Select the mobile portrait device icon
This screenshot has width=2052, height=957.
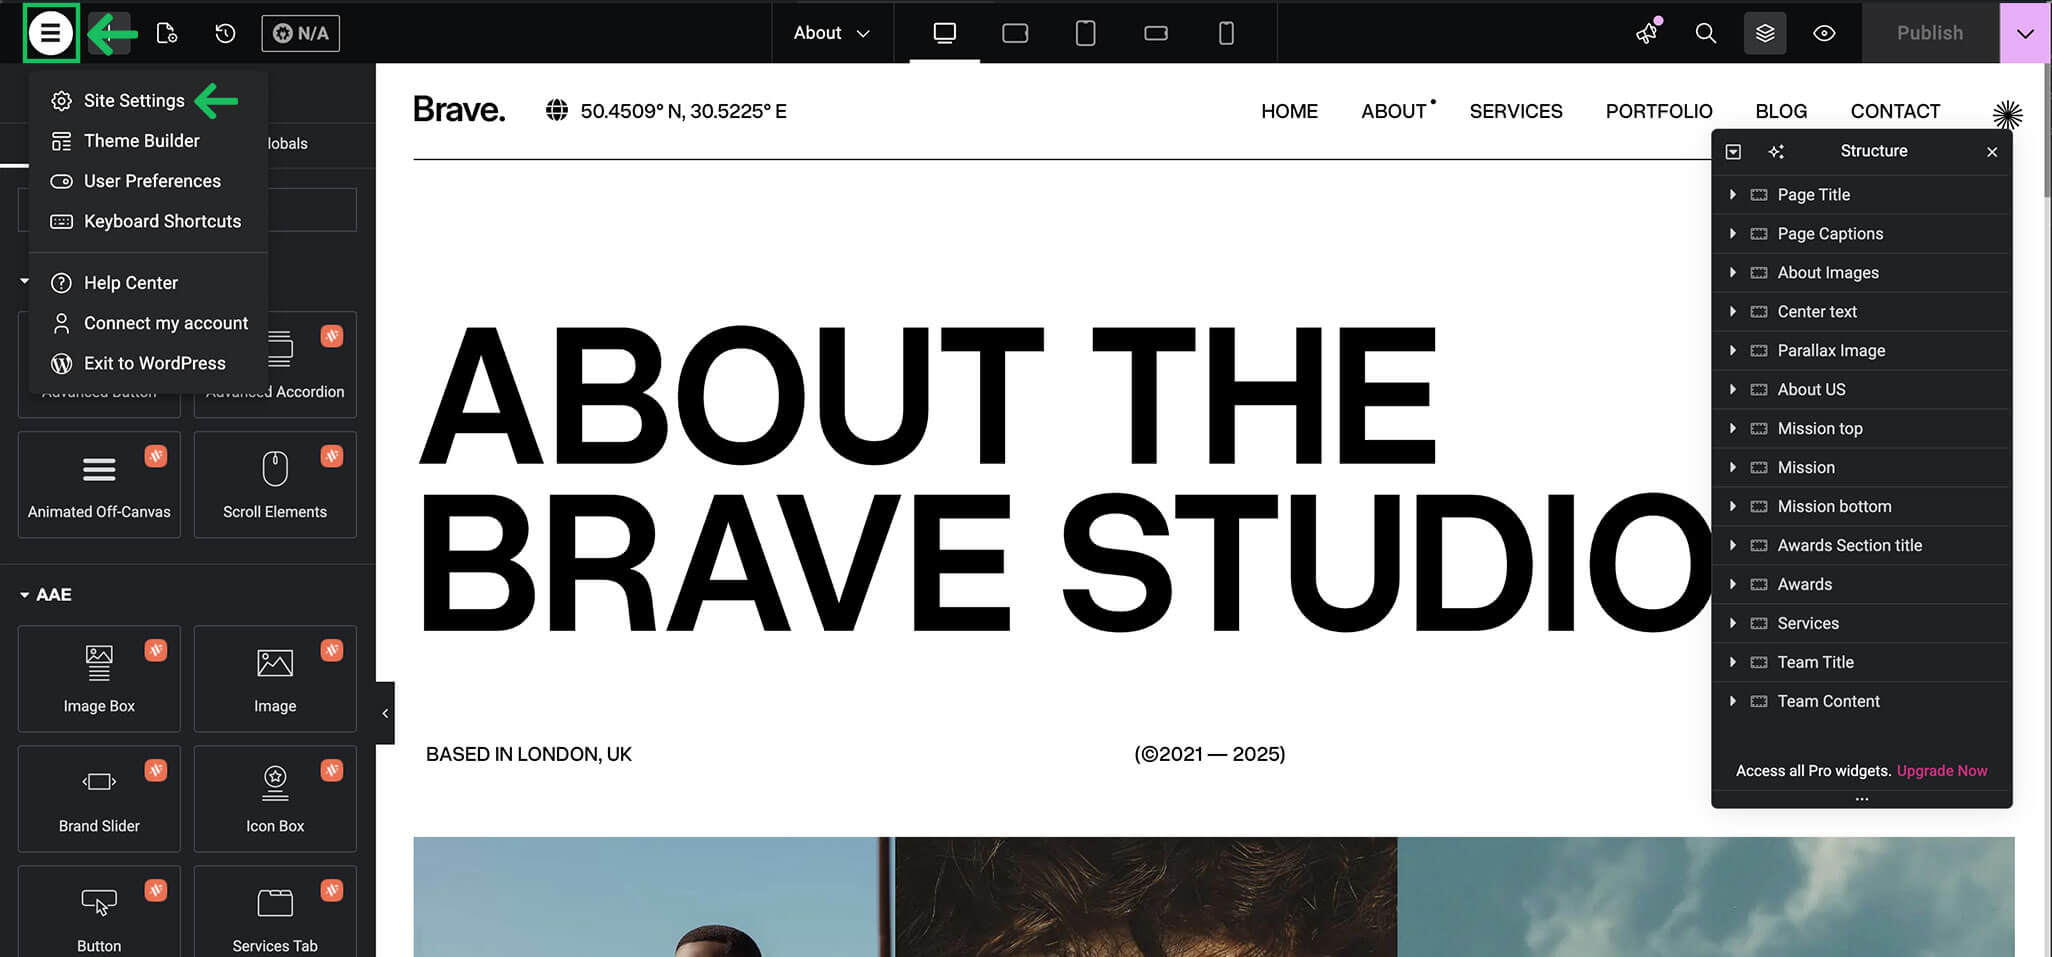pos(1226,33)
